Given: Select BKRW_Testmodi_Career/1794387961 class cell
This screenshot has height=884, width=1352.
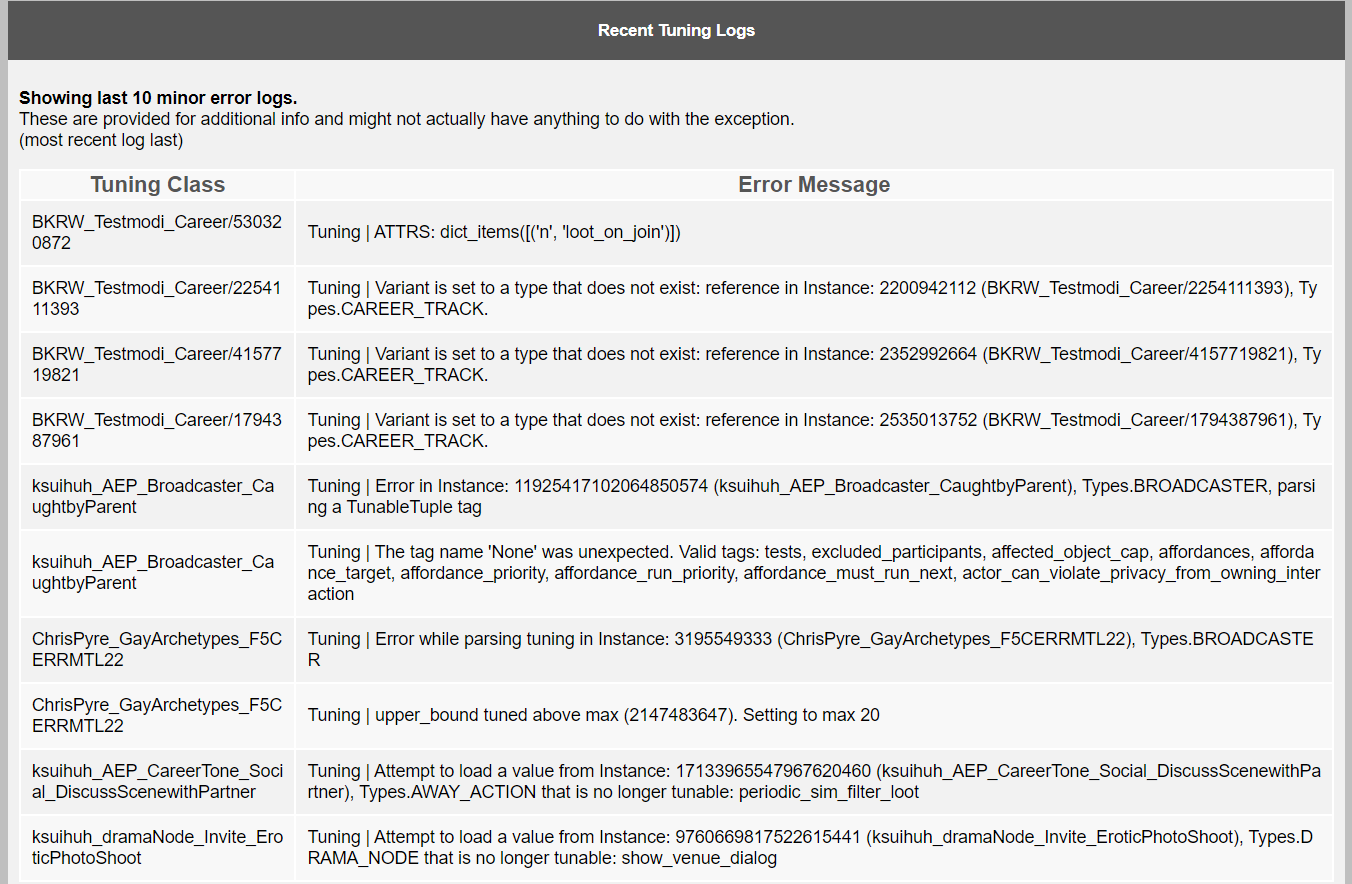Looking at the screenshot, I should click(x=158, y=431).
